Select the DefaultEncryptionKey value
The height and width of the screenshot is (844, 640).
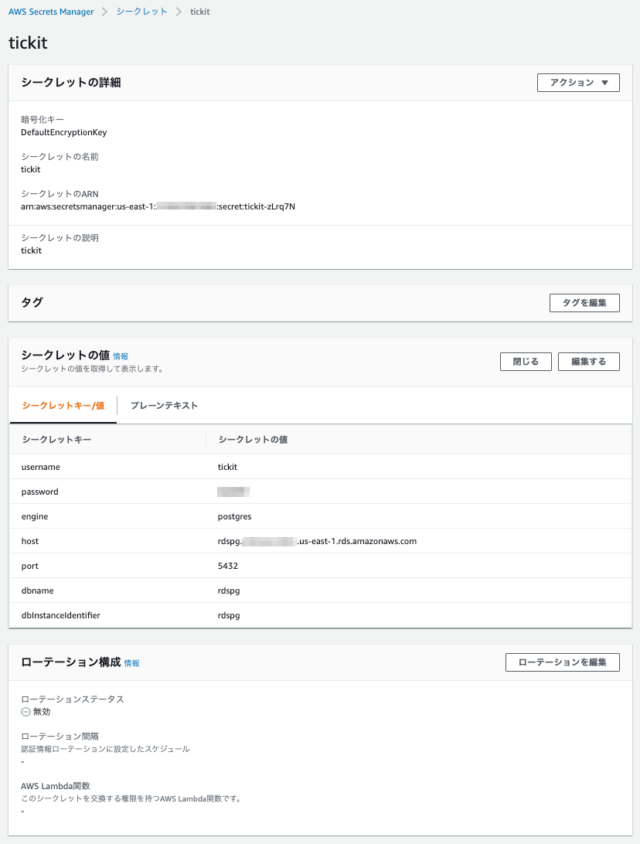coord(64,132)
